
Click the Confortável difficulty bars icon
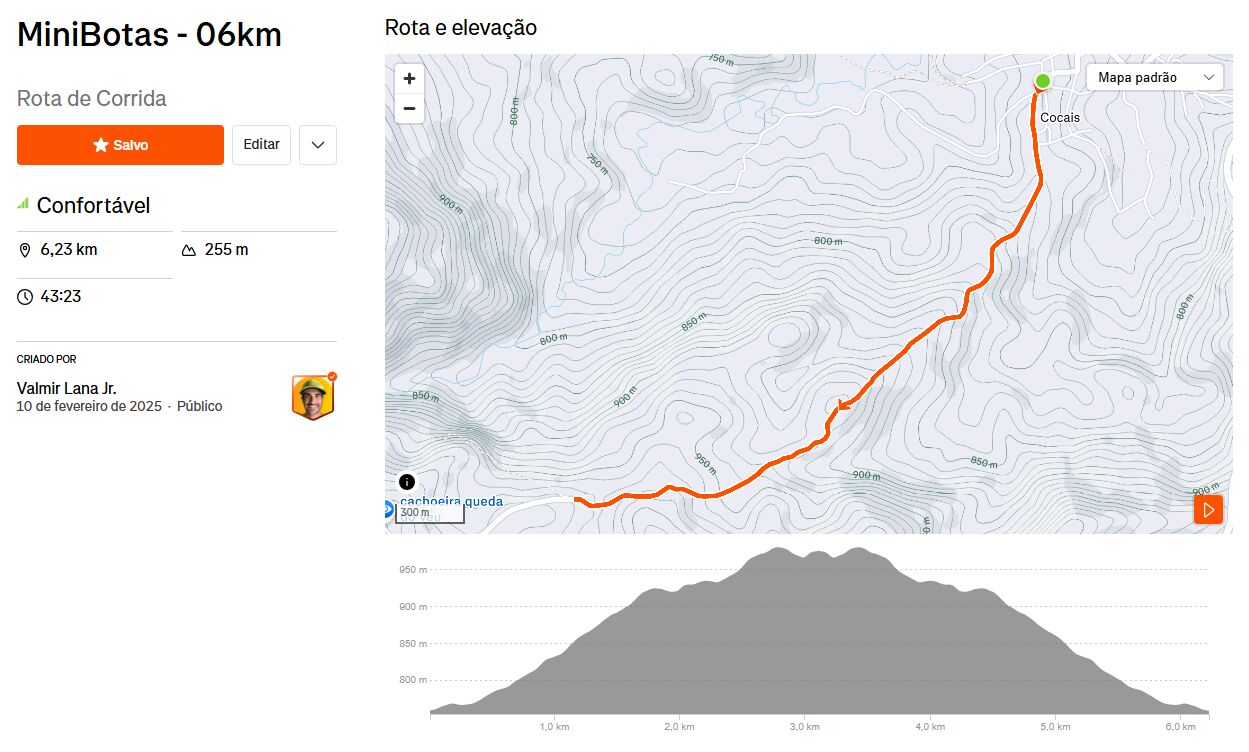[23, 204]
